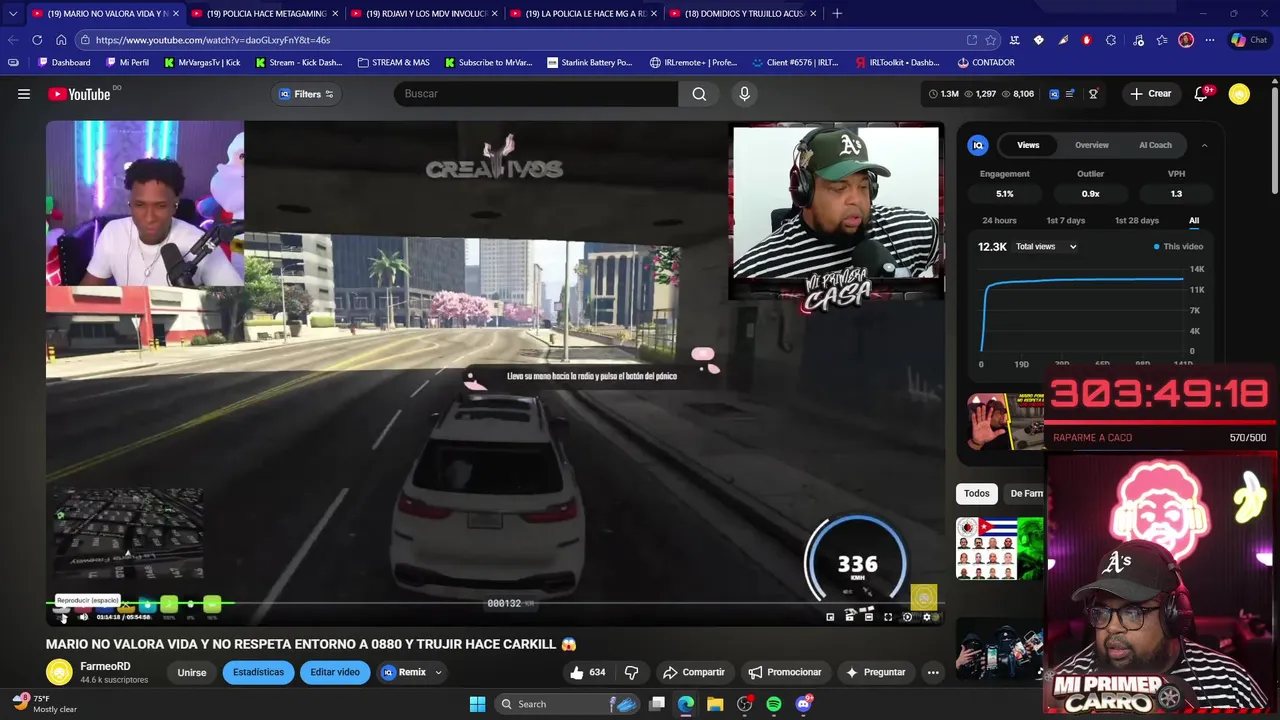The height and width of the screenshot is (720, 1280).
Task: Click the red hand ad-blocker extension
Action: pos(1087,40)
